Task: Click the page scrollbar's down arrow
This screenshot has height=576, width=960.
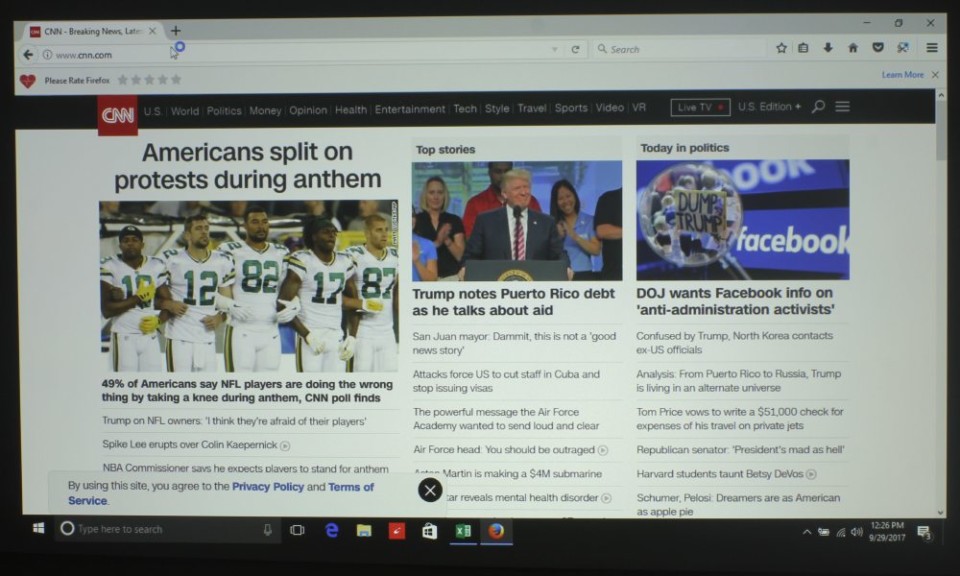Action: click(940, 512)
